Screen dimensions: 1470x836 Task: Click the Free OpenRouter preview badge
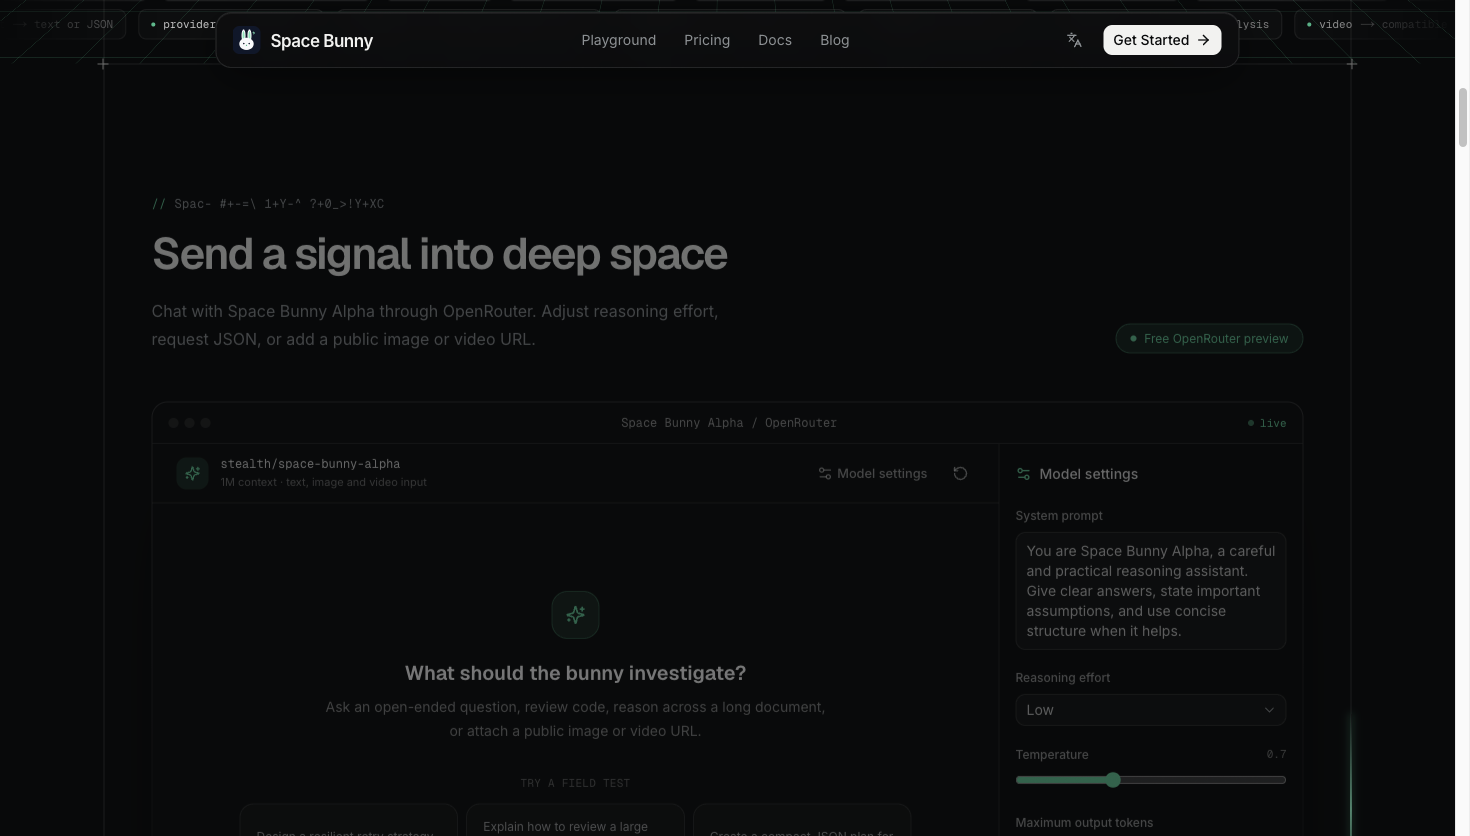[1209, 338]
